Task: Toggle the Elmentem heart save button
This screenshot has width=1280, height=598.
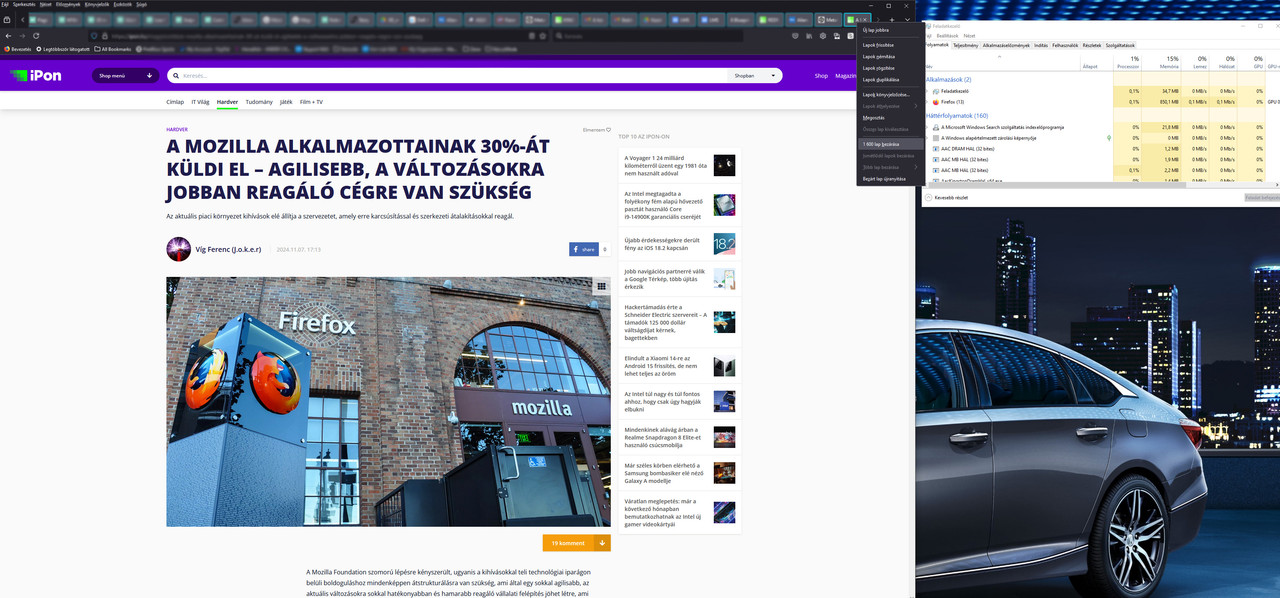Action: click(596, 130)
